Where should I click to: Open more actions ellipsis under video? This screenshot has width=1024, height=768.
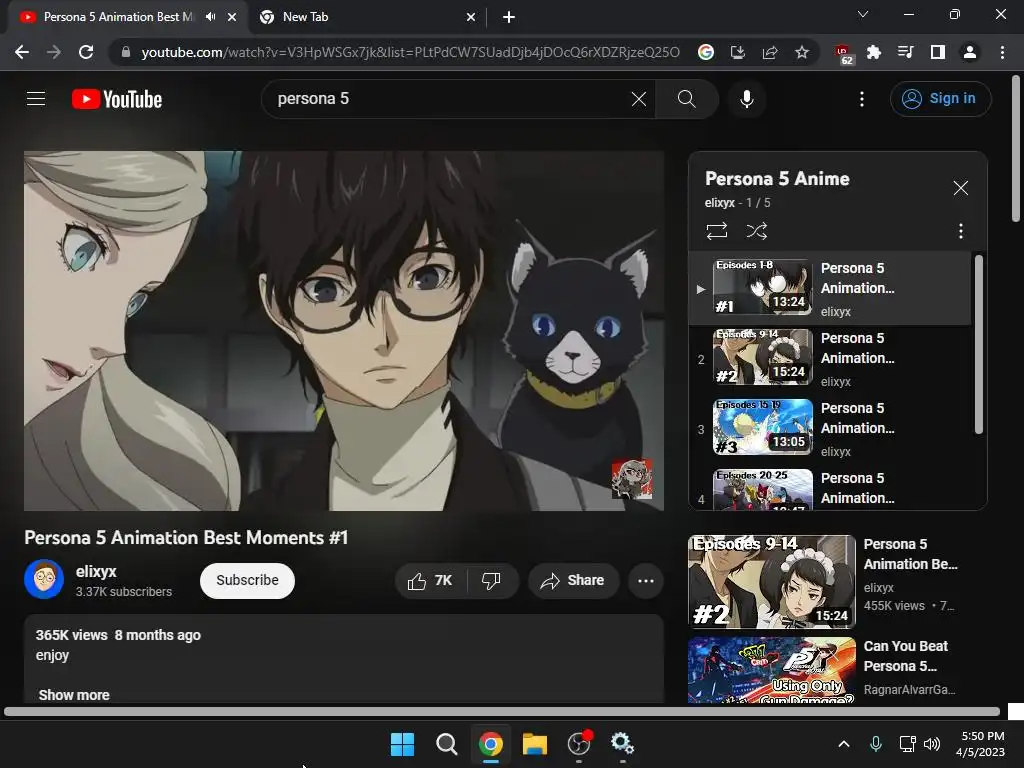[x=645, y=581]
